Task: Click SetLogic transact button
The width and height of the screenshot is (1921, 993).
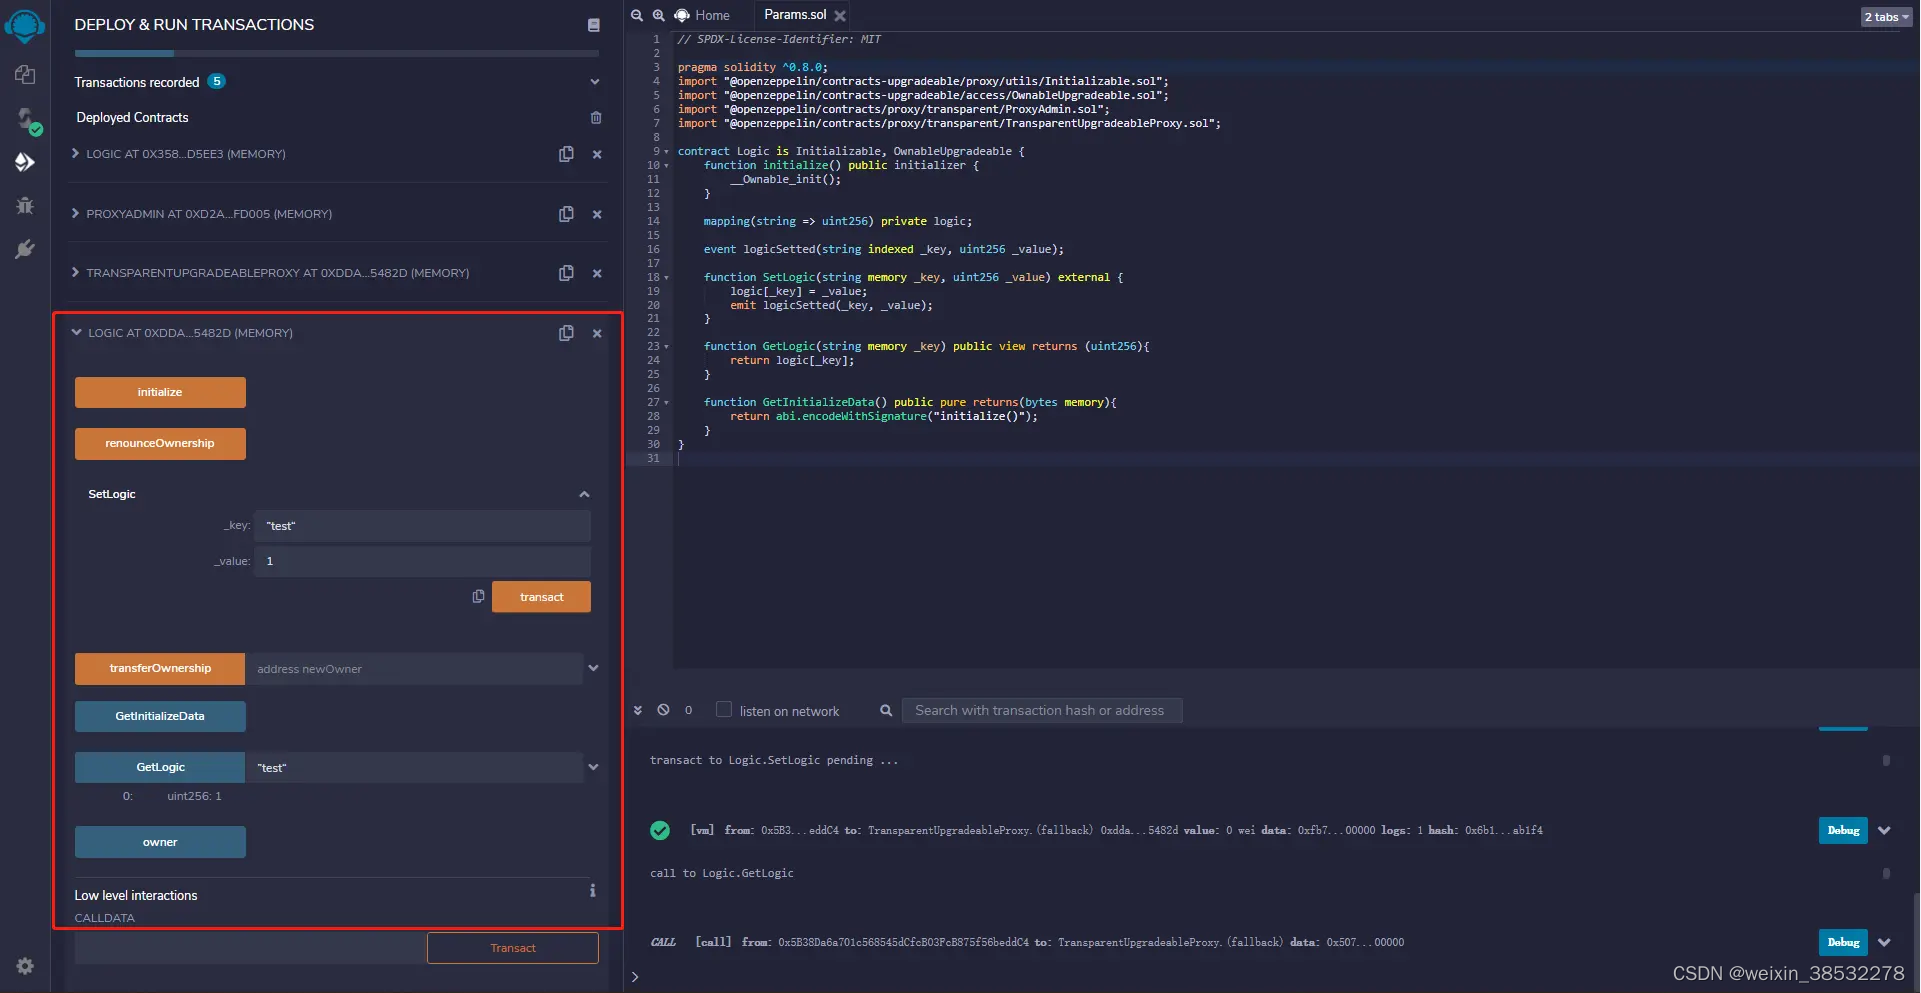Action: click(541, 597)
